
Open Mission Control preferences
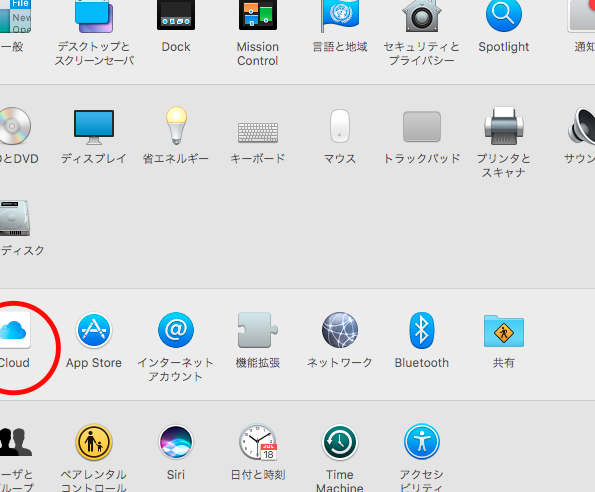258,15
